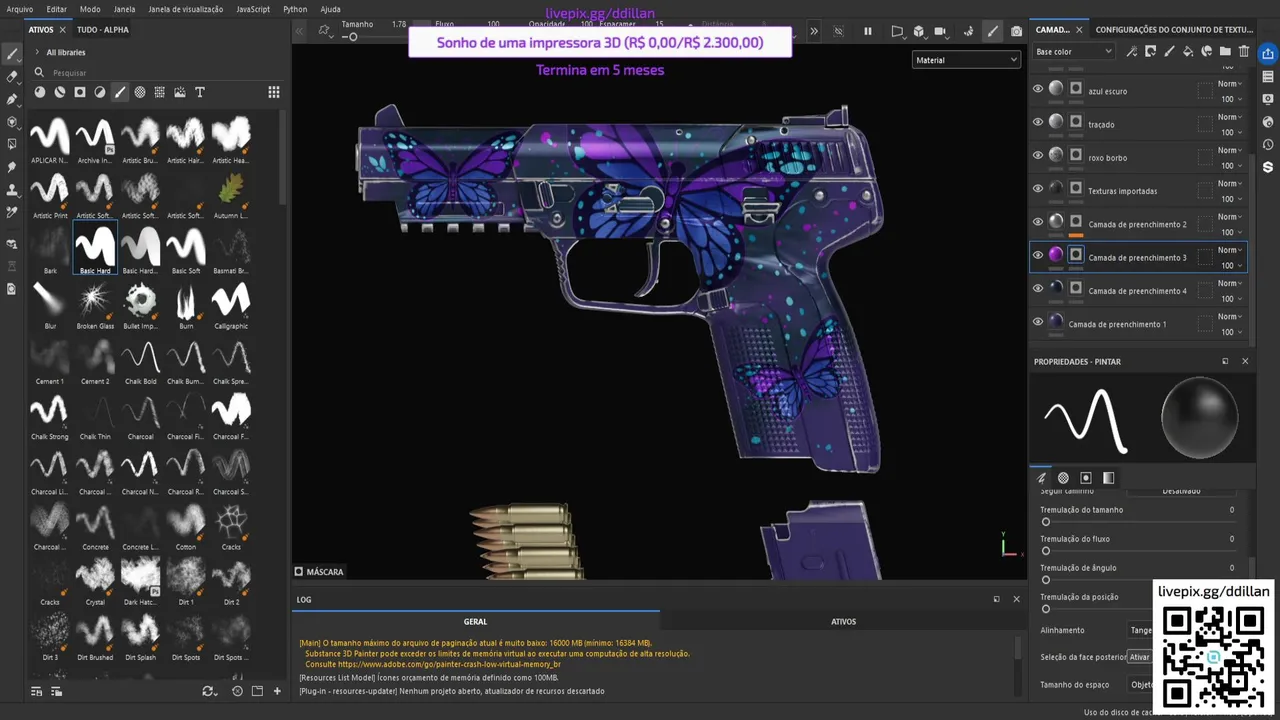
Task: Add smart material icon in layers toolbar
Action: coord(1207,51)
